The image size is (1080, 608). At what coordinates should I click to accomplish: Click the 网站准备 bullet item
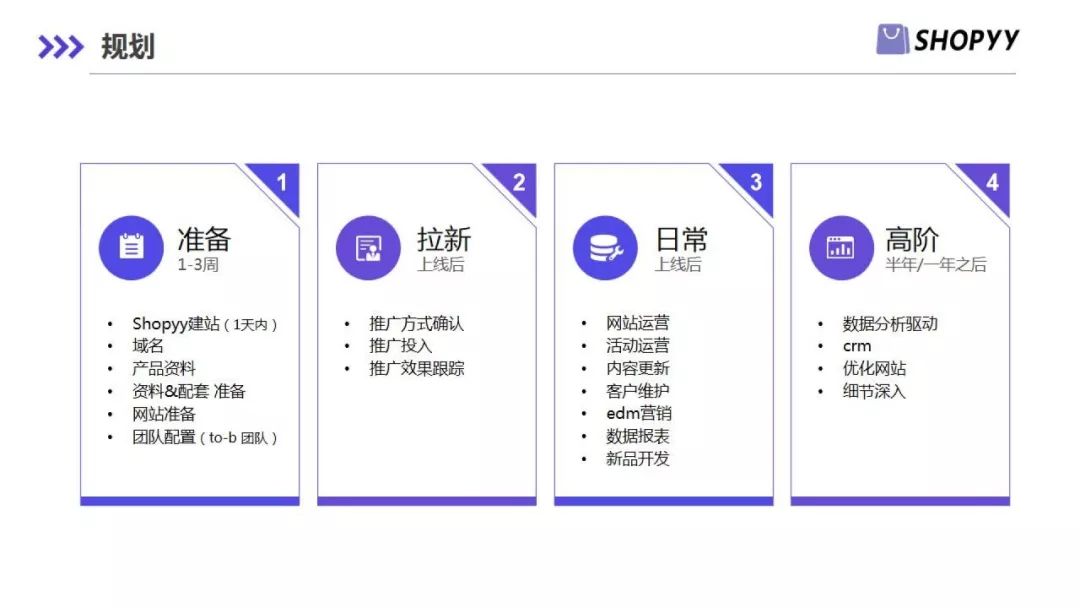[164, 414]
